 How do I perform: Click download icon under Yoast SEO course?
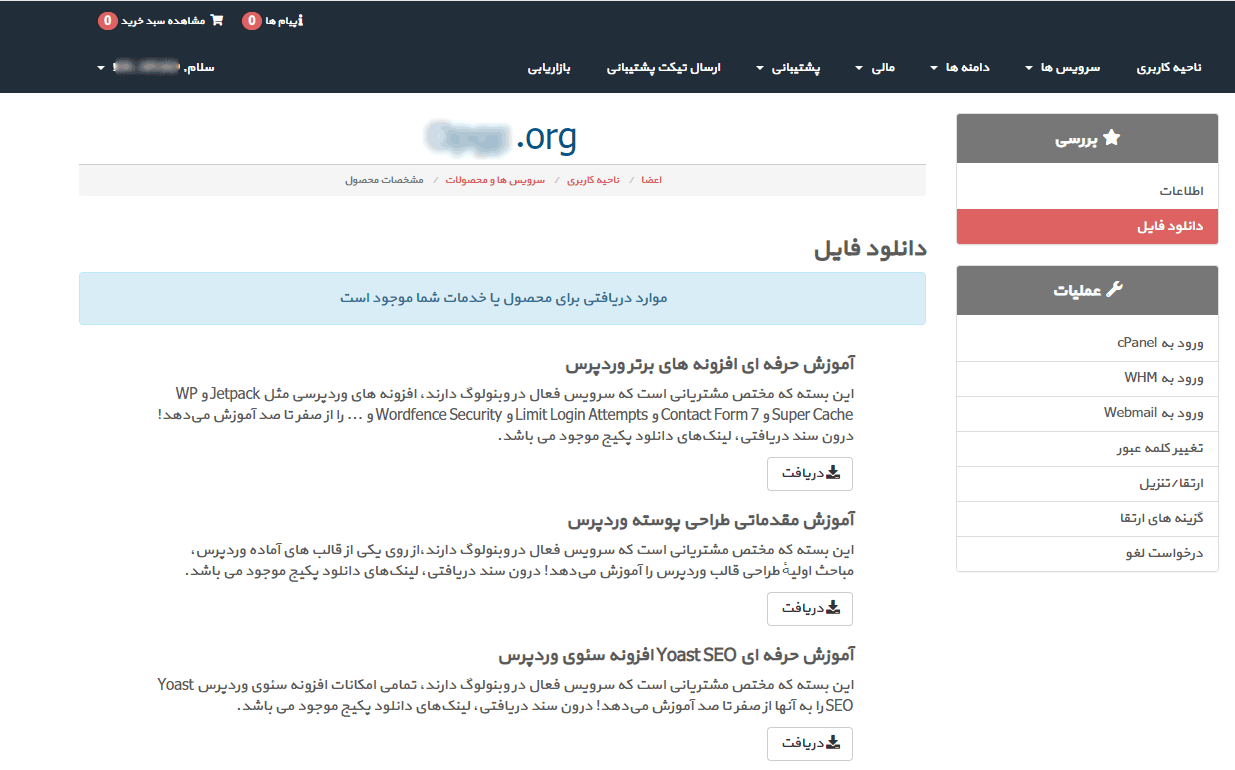pos(833,743)
